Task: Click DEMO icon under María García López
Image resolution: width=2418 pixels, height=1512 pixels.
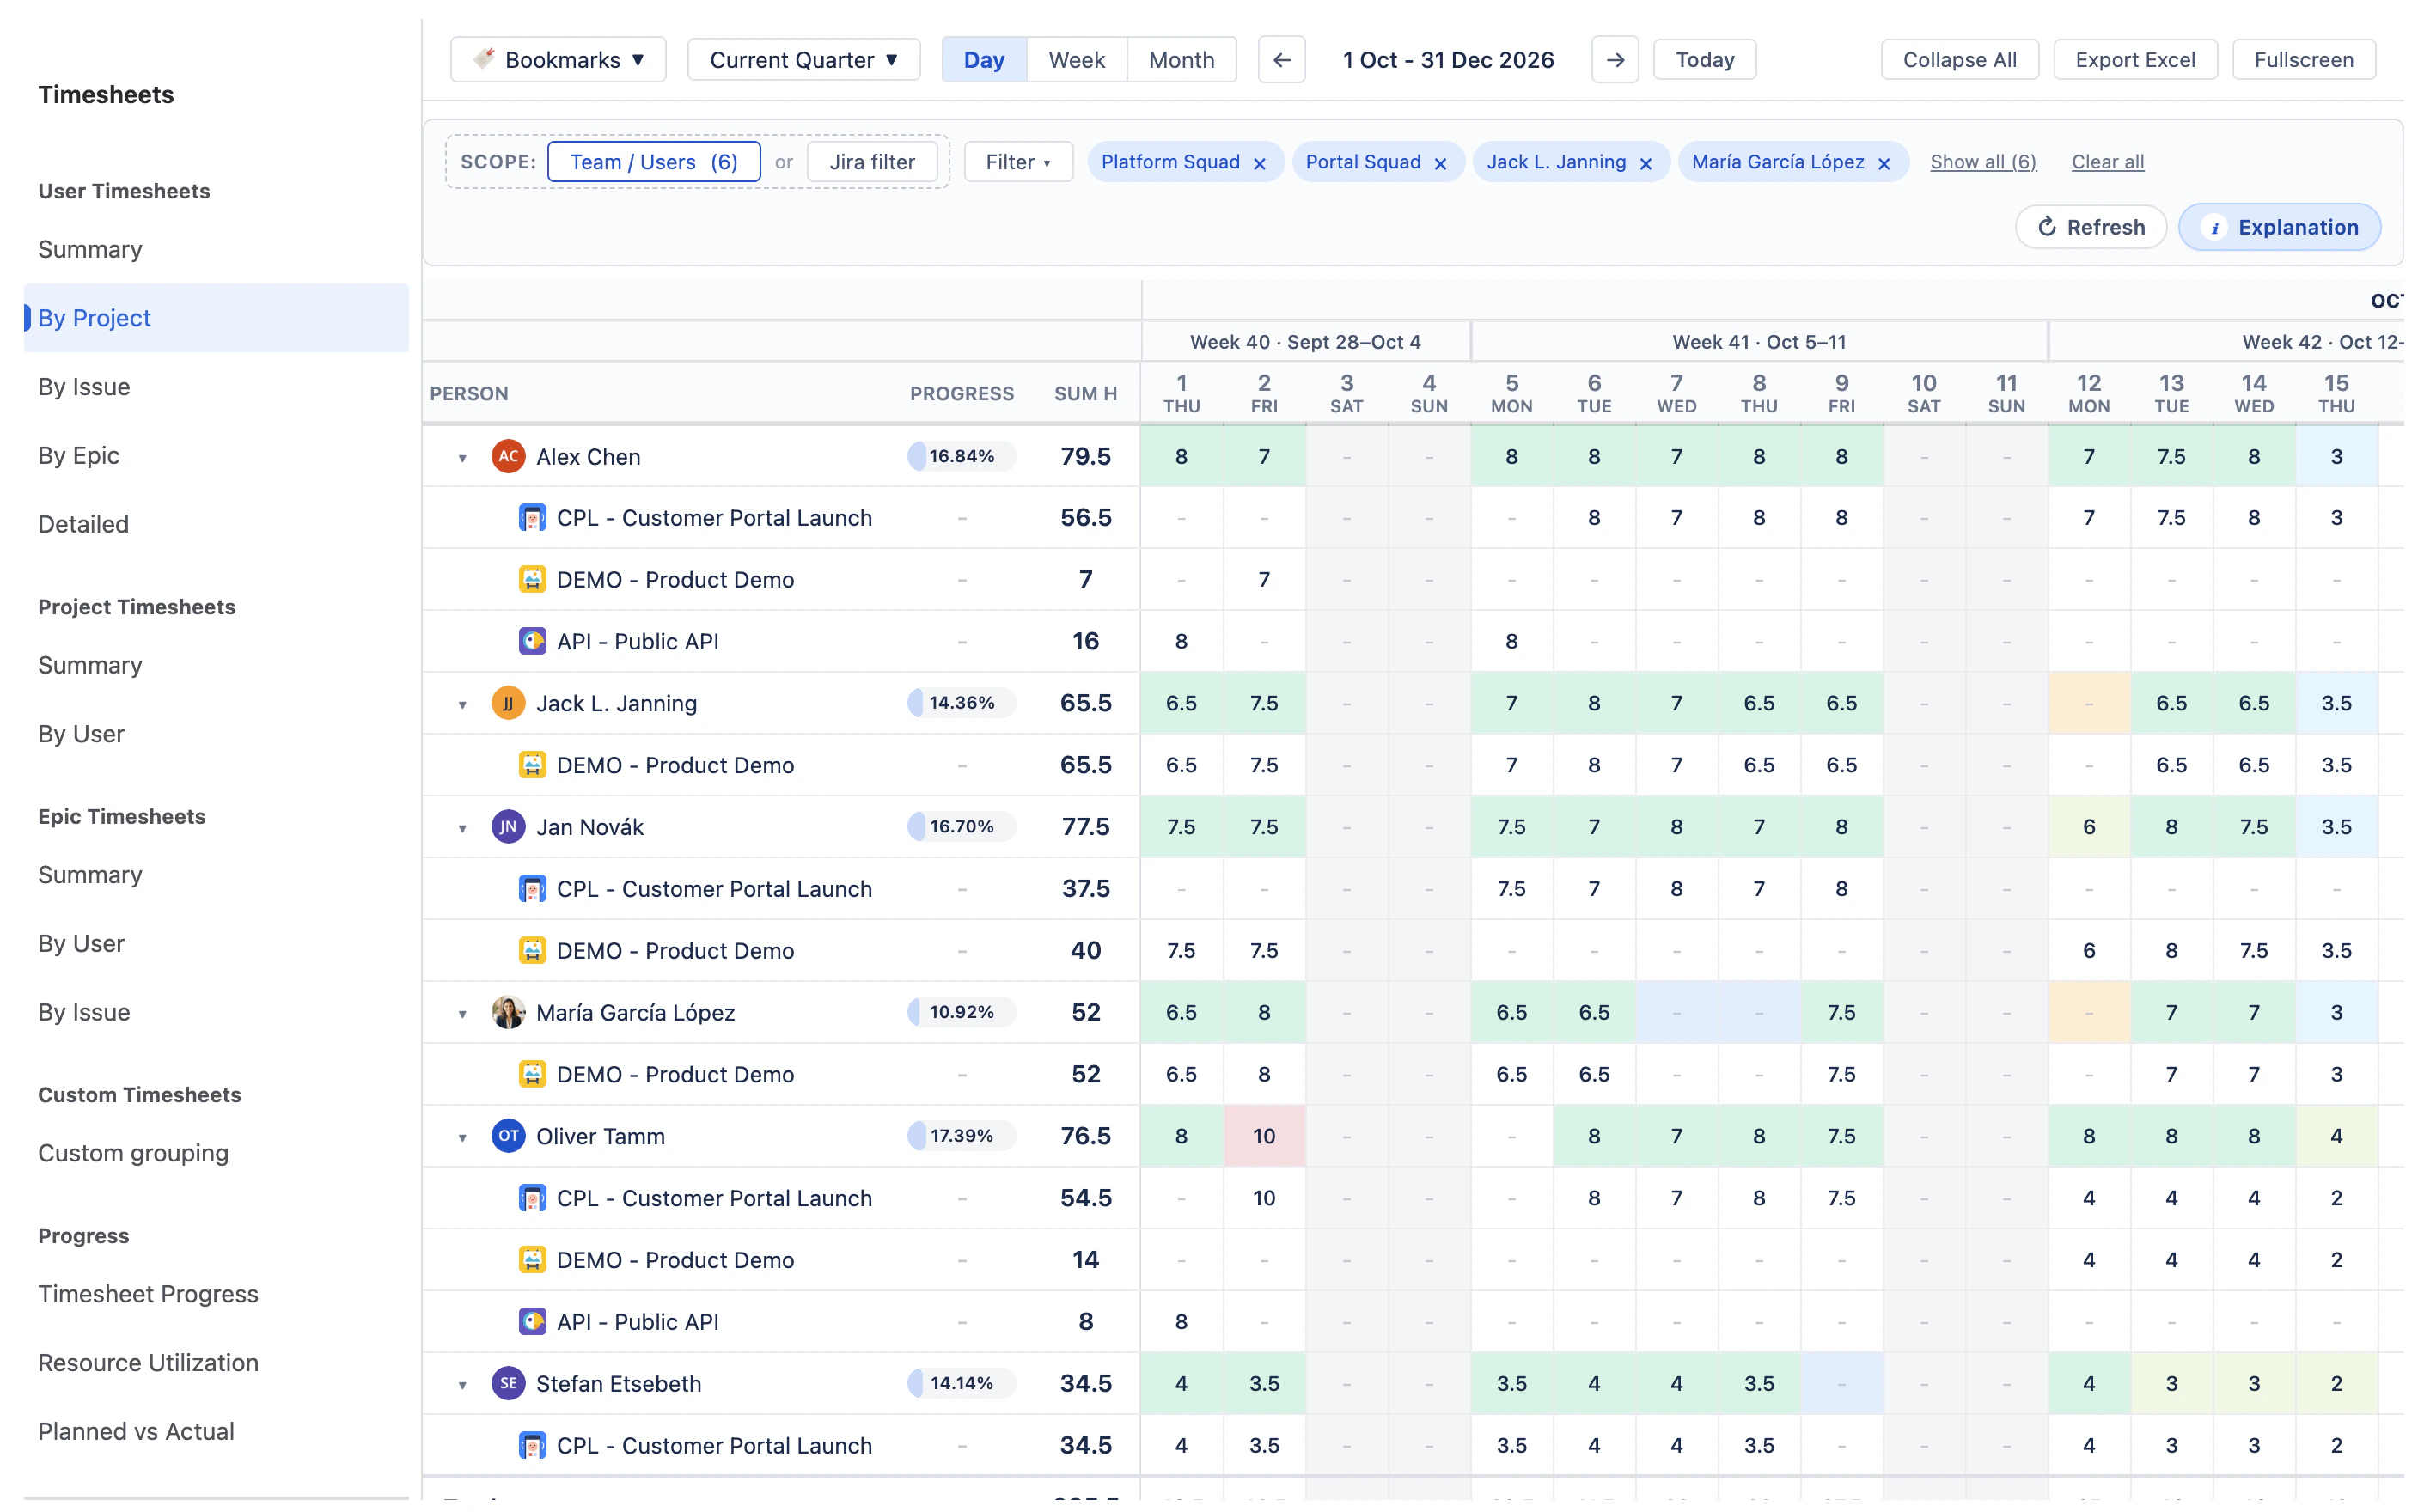Action: 532,1074
